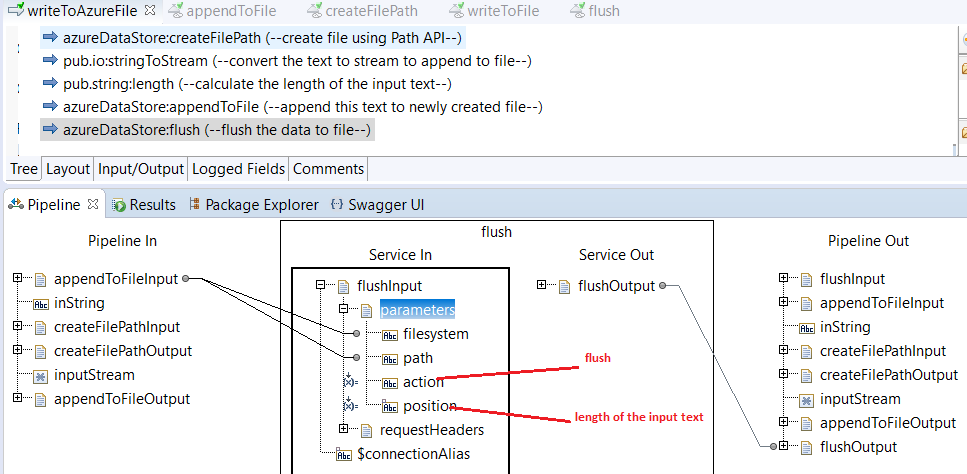Click the arrow icon of the stringToStream step
The image size is (967, 474).
[51, 60]
